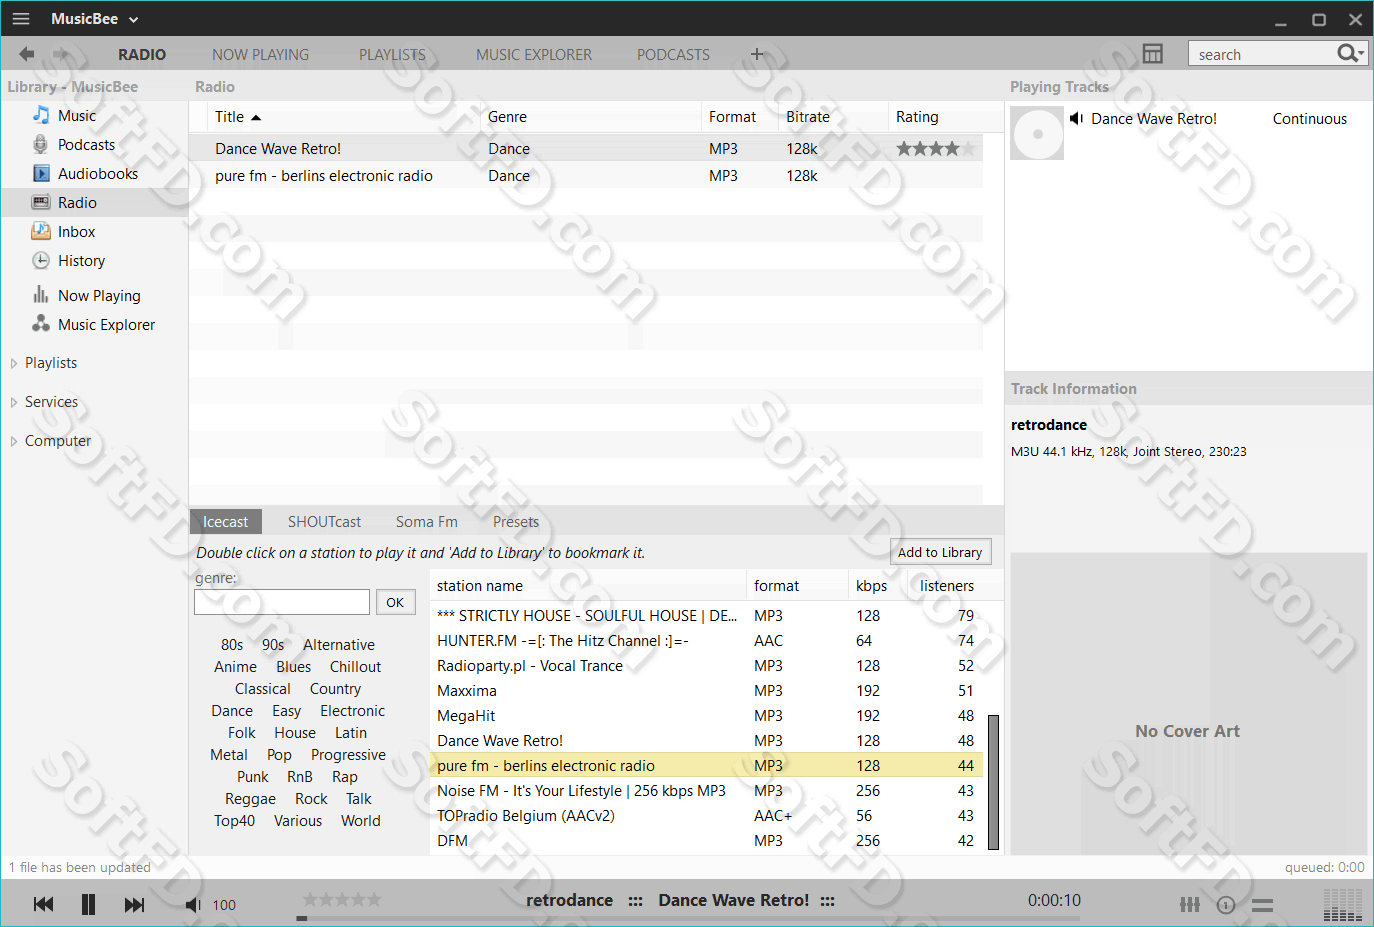Switch to the MUSIC EXPLORER tab
This screenshot has height=927, width=1374.
click(534, 55)
